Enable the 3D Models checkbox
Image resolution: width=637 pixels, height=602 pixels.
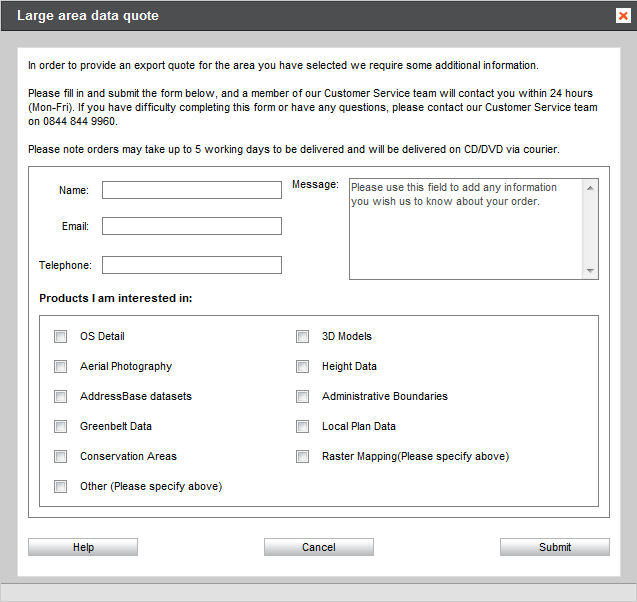(x=302, y=336)
